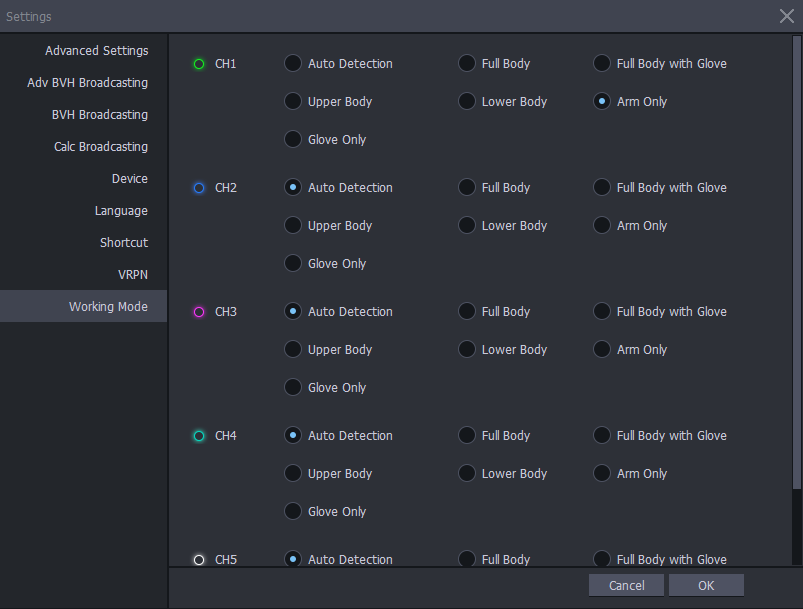Select Full Body mode for CH1

point(466,63)
